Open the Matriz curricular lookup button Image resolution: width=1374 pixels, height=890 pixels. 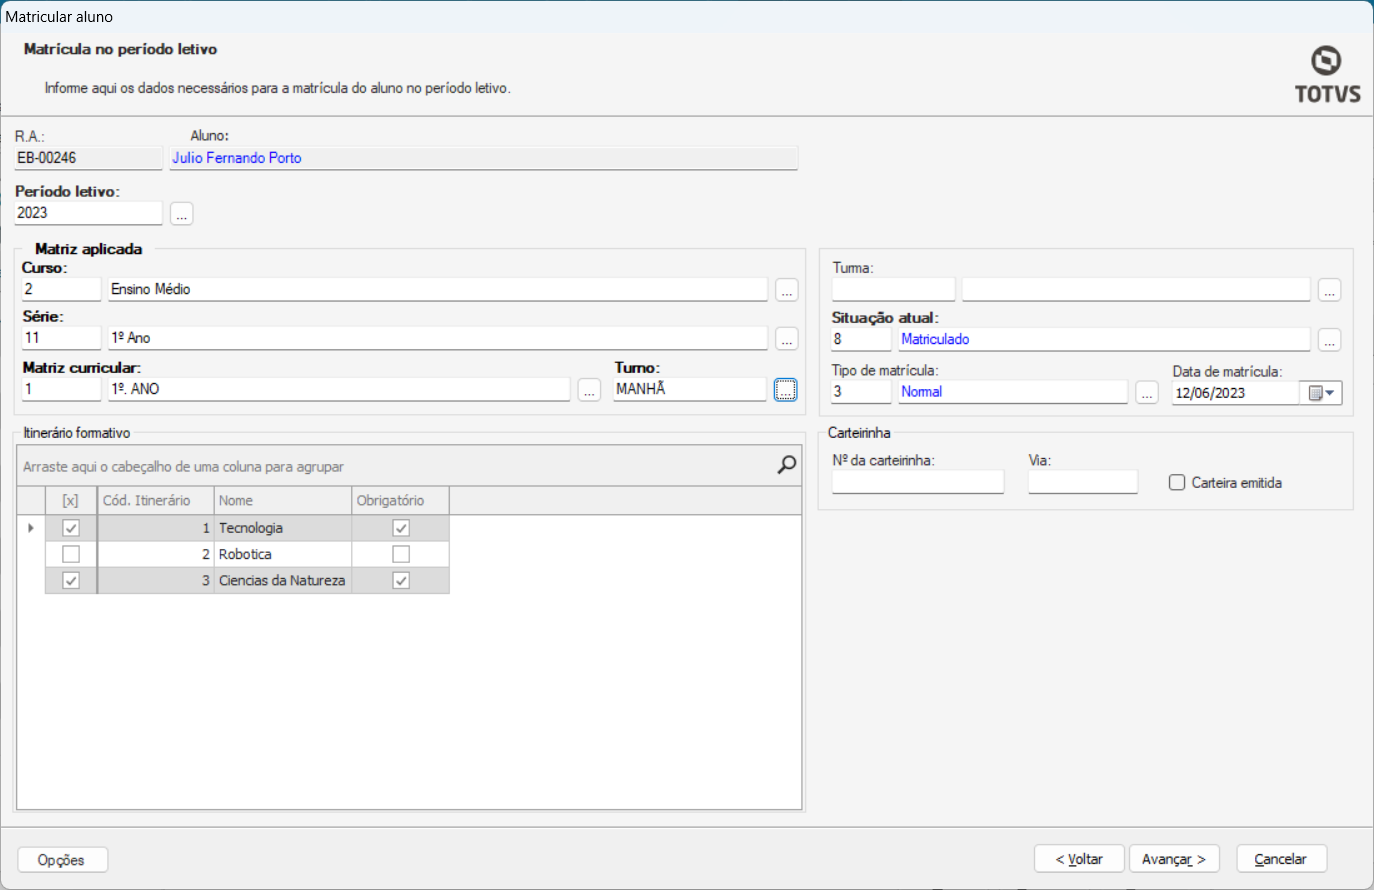click(589, 390)
